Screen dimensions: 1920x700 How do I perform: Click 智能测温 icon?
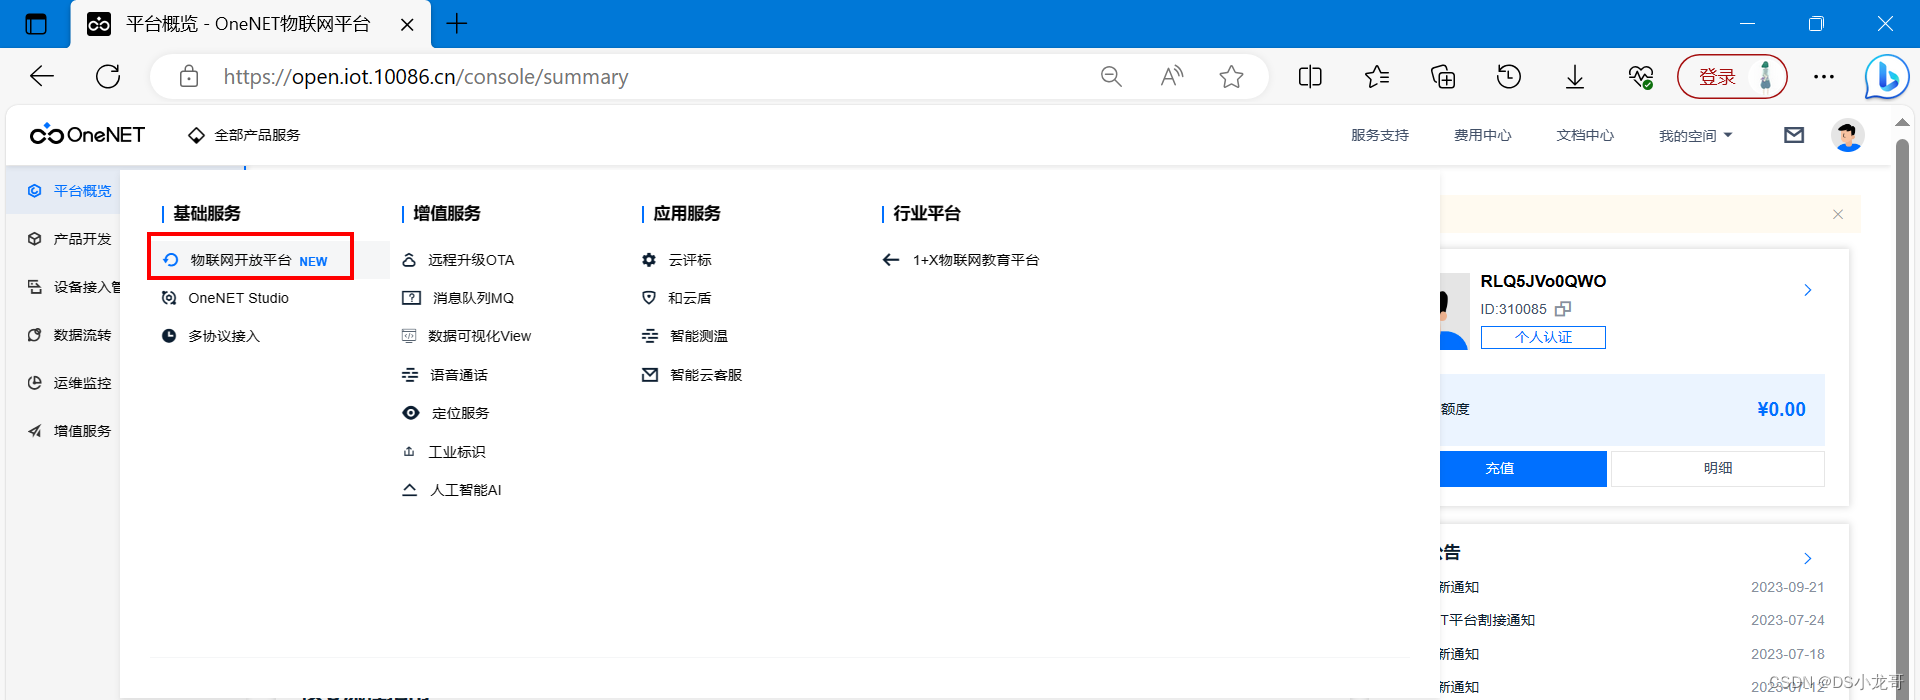[650, 336]
